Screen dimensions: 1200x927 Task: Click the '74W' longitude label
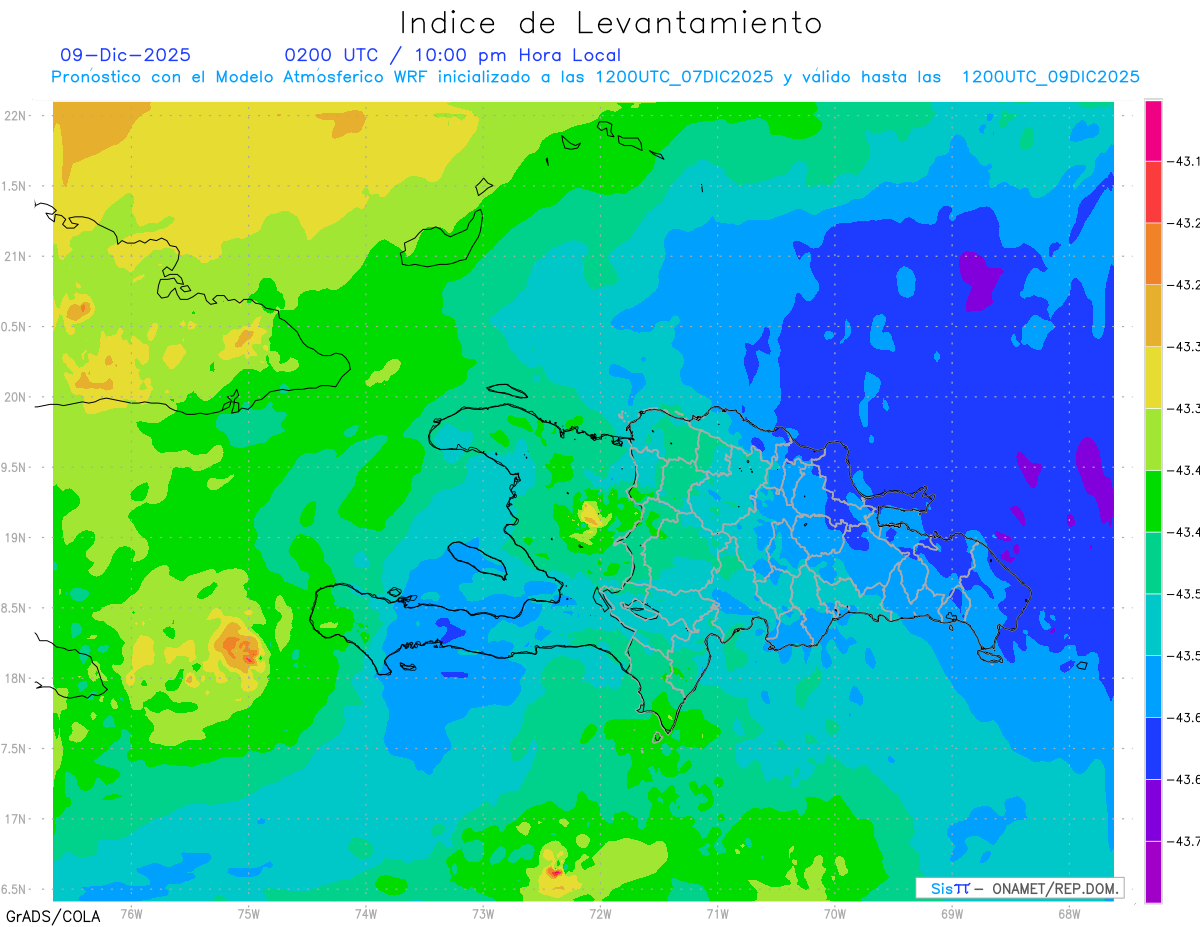(x=366, y=914)
